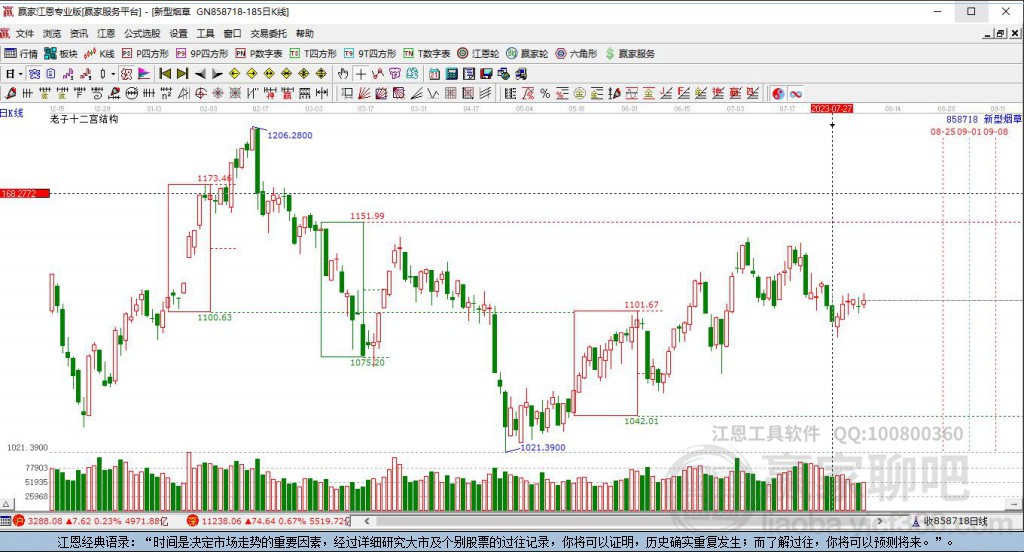Image resolution: width=1024 pixels, height=552 pixels.
Task: Click horizontal scrollbar left arrow
Action: click(x=367, y=521)
